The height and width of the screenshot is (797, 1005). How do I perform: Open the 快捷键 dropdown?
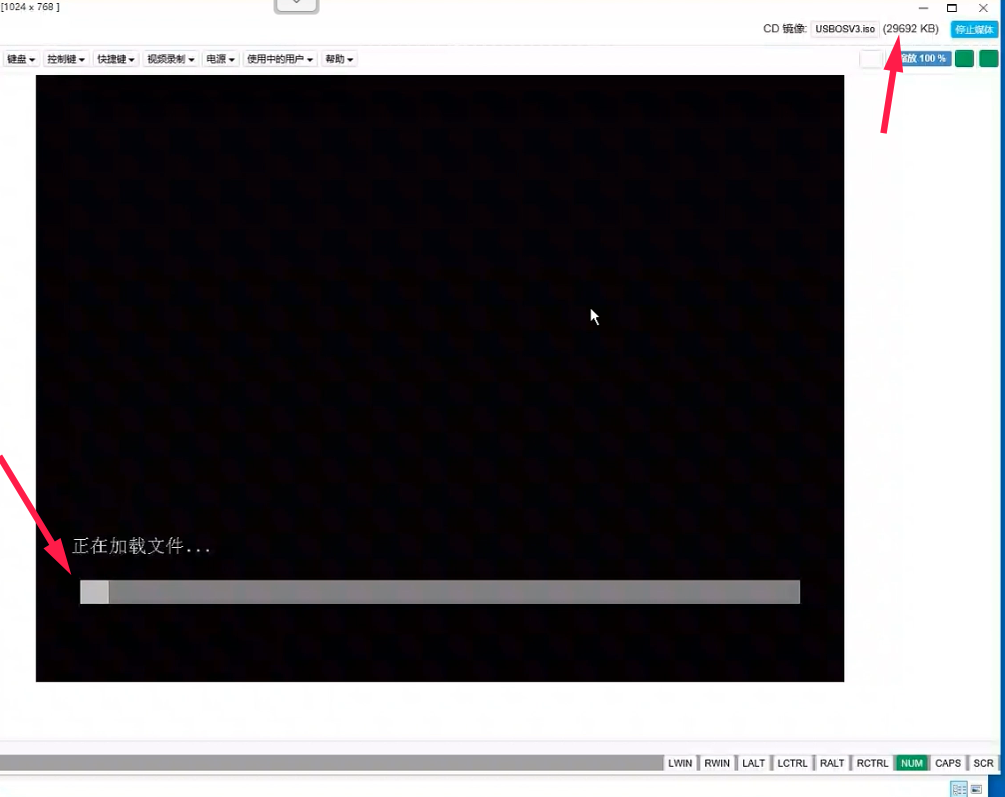115,59
